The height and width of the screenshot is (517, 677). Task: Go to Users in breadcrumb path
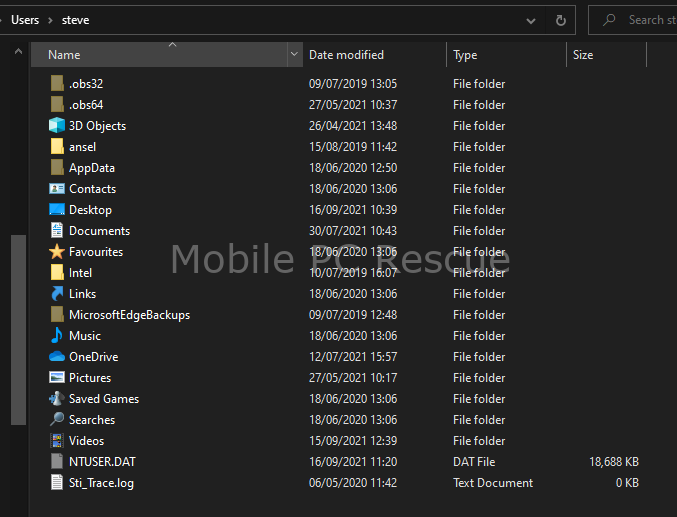(25, 20)
